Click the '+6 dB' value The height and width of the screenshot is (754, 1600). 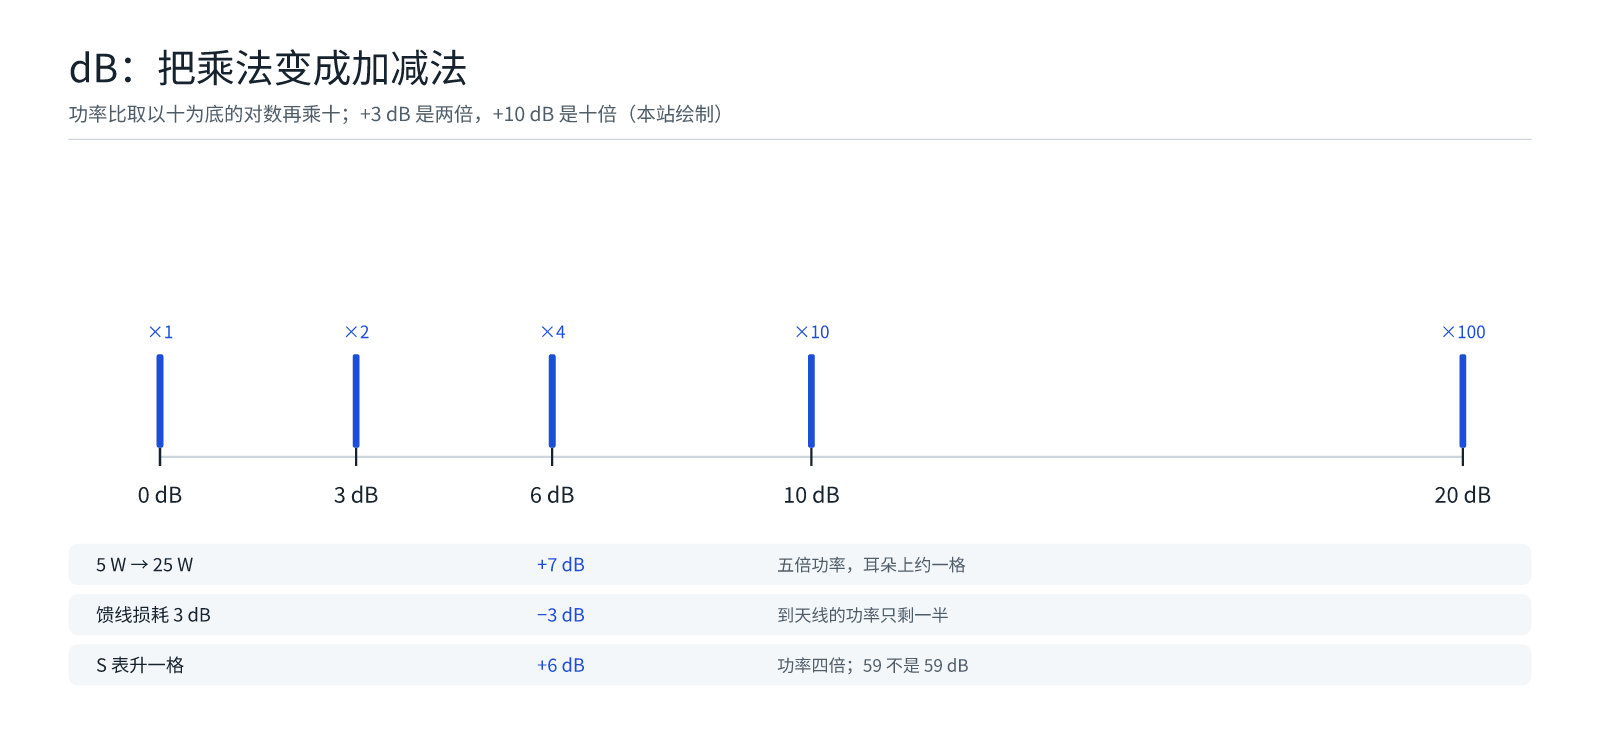pyautogui.click(x=561, y=665)
